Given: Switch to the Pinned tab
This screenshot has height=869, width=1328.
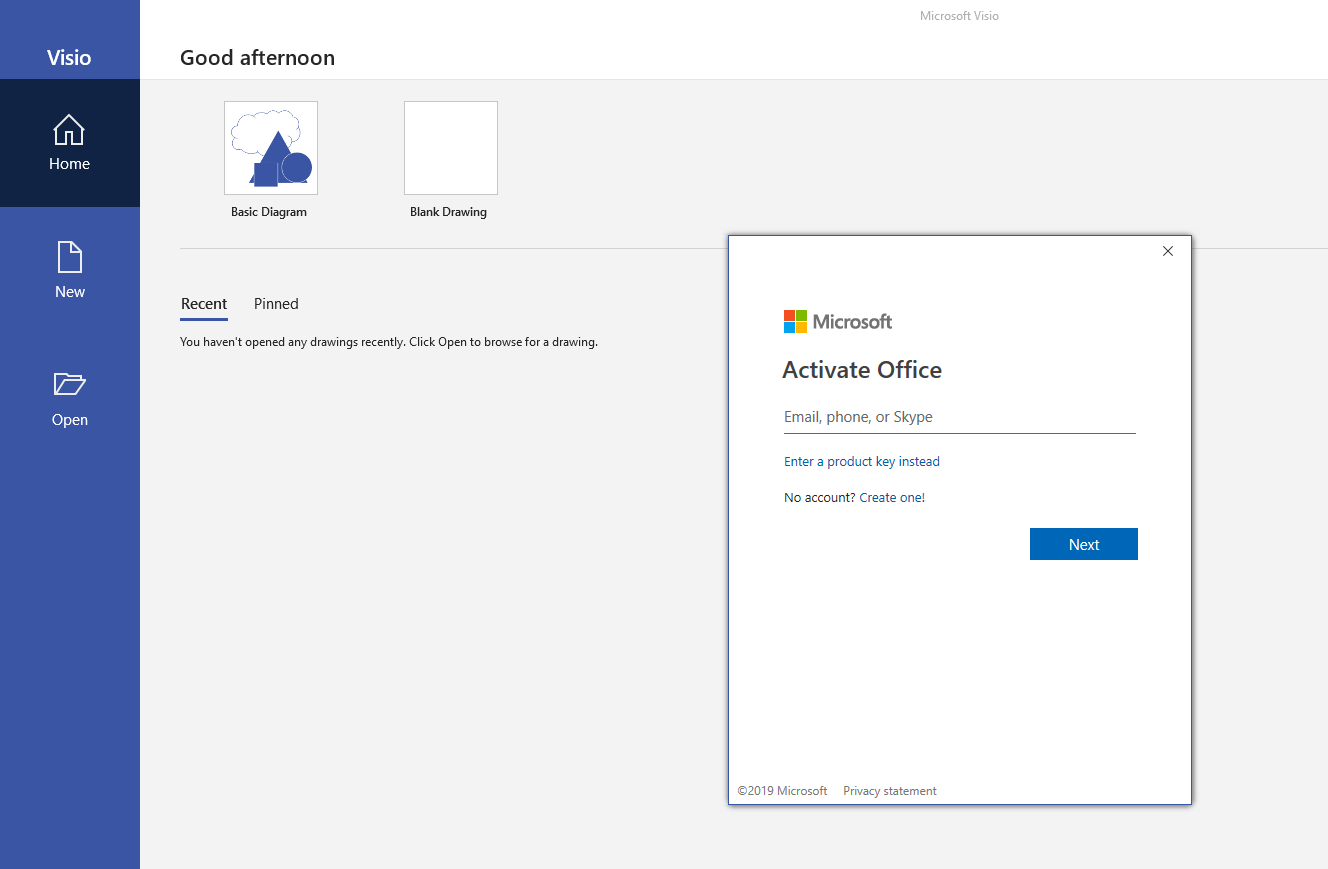Looking at the screenshot, I should tap(276, 304).
